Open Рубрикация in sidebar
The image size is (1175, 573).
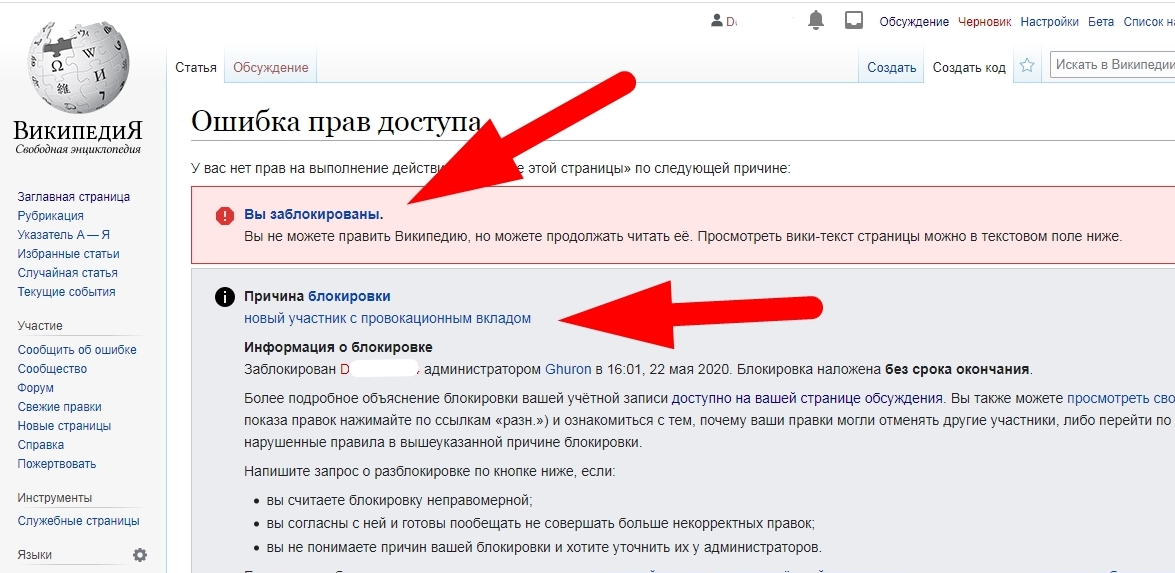(50, 216)
